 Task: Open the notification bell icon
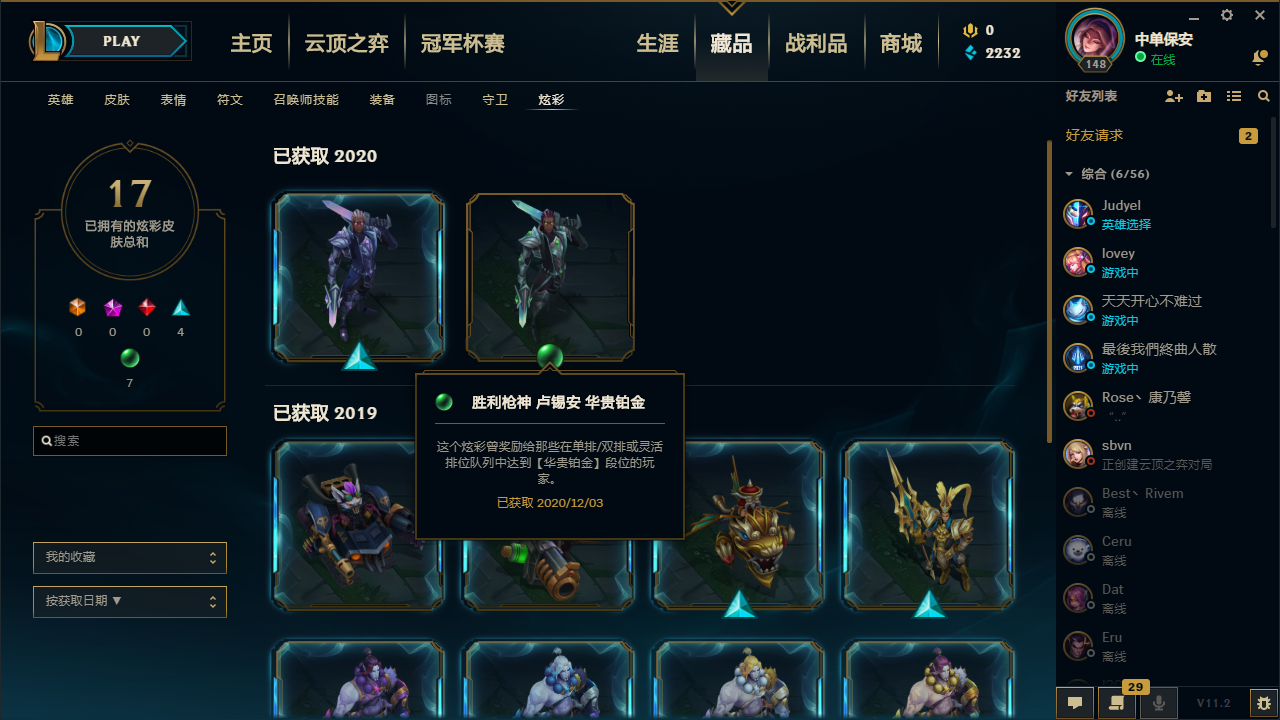click(1259, 59)
